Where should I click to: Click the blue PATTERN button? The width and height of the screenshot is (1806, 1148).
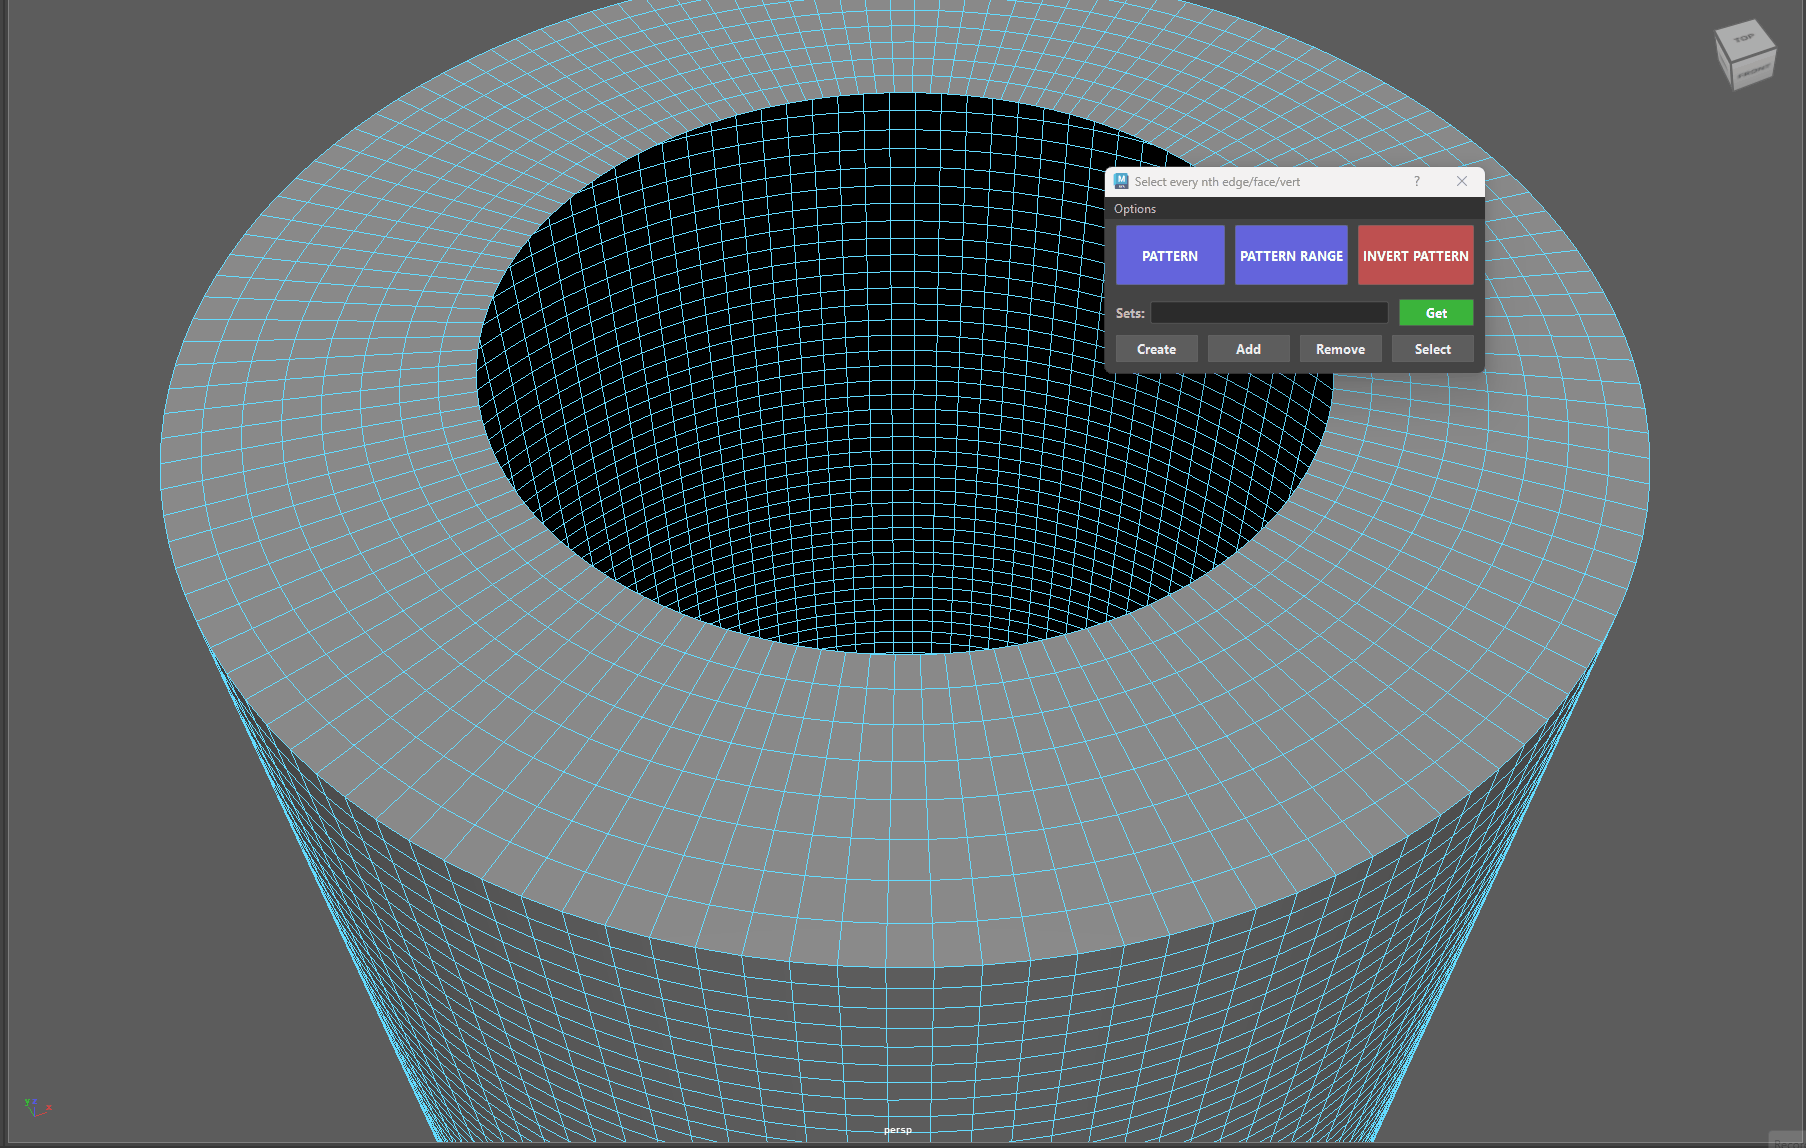1170,255
